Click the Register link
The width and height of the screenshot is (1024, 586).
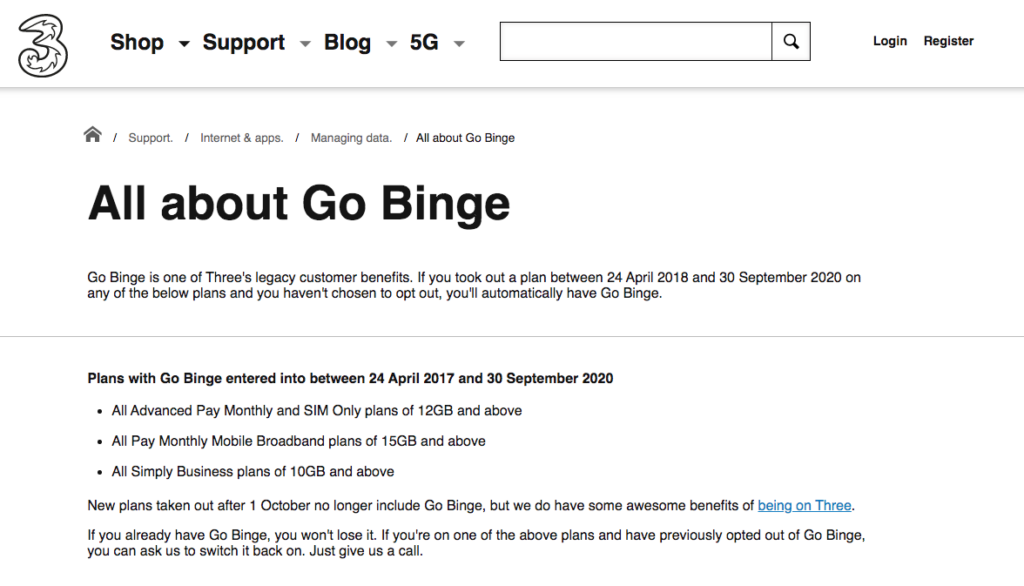[x=948, y=41]
